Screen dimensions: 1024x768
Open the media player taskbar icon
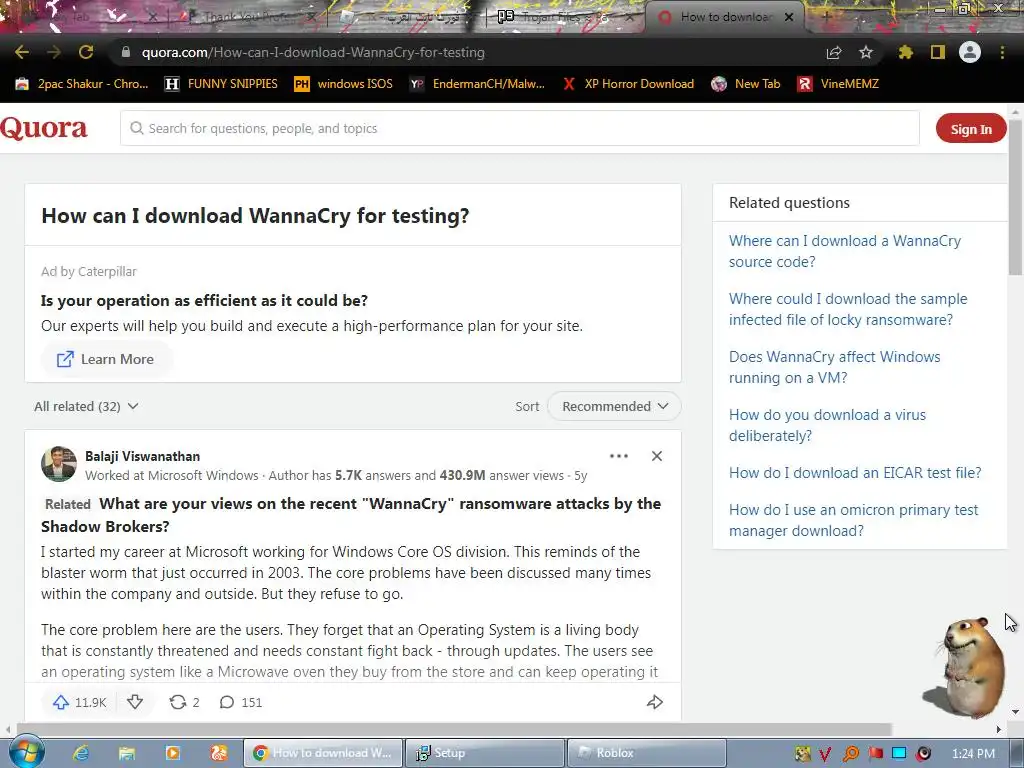tap(172, 753)
